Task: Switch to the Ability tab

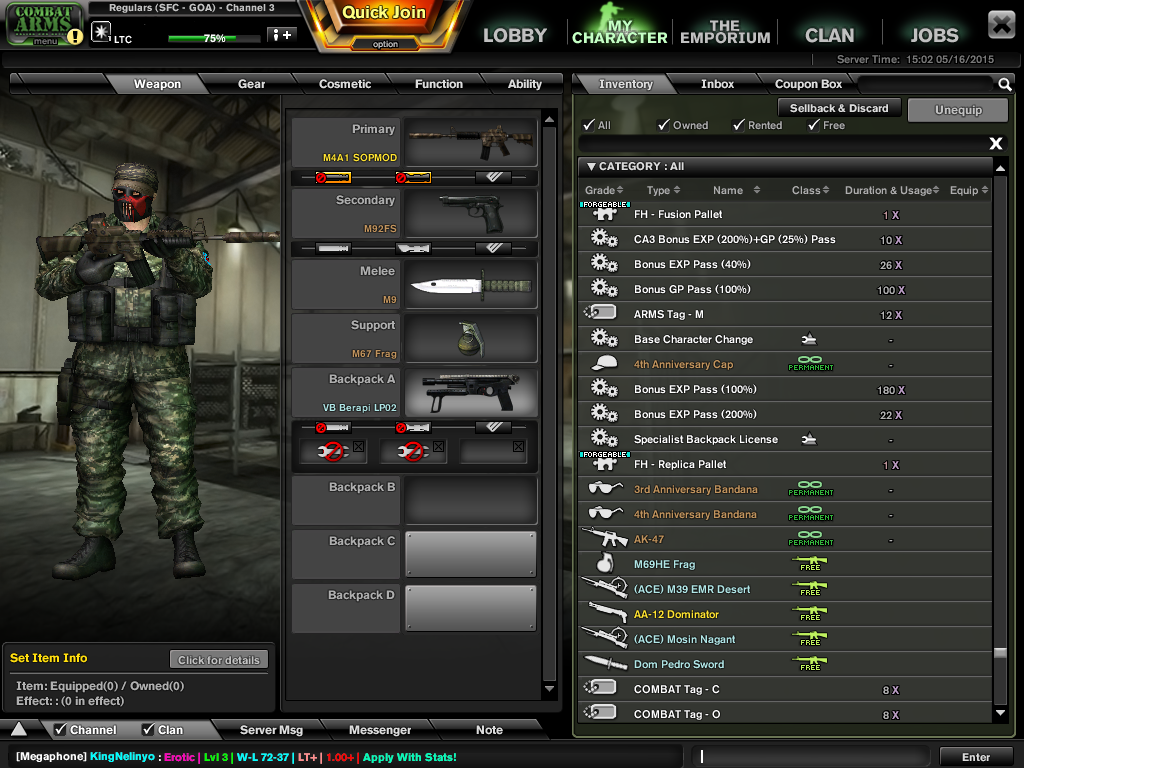Action: (525, 84)
